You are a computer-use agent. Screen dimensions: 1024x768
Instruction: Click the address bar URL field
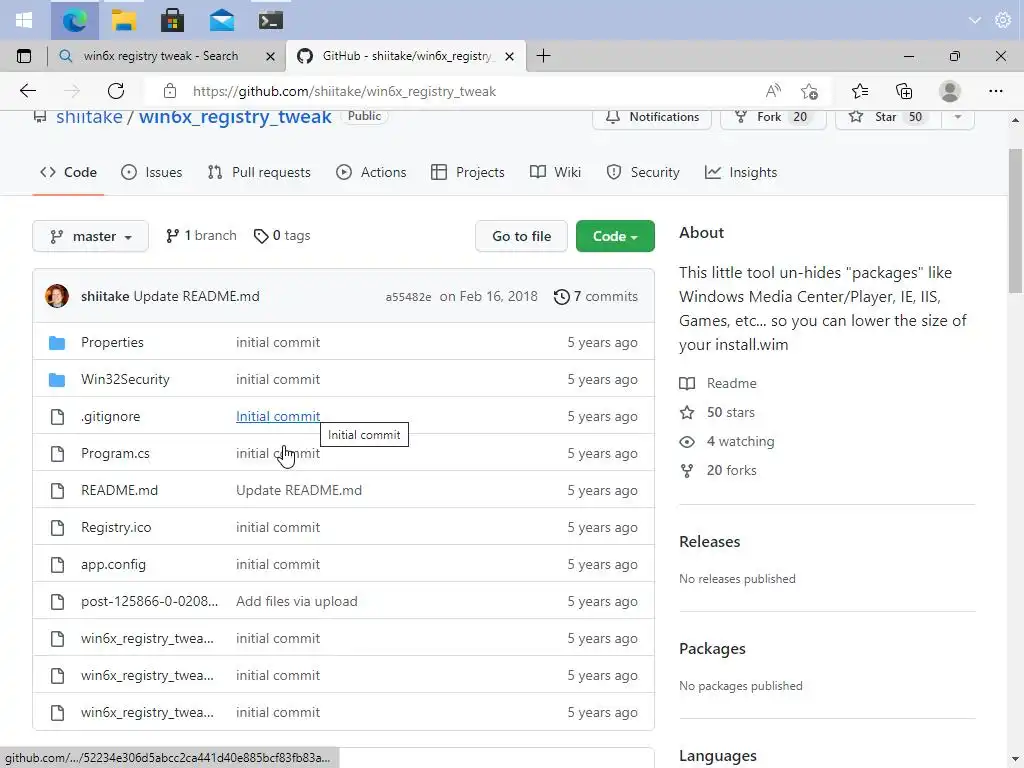(x=457, y=91)
